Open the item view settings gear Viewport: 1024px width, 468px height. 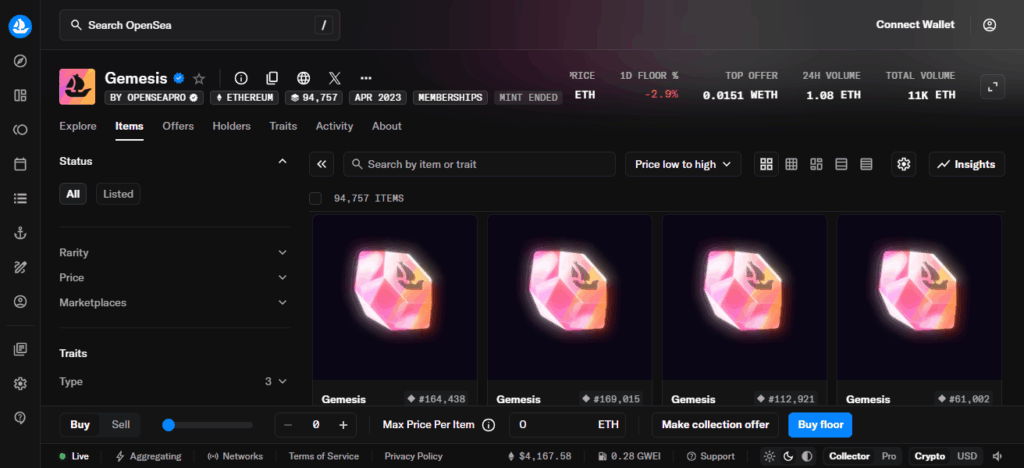tap(904, 164)
